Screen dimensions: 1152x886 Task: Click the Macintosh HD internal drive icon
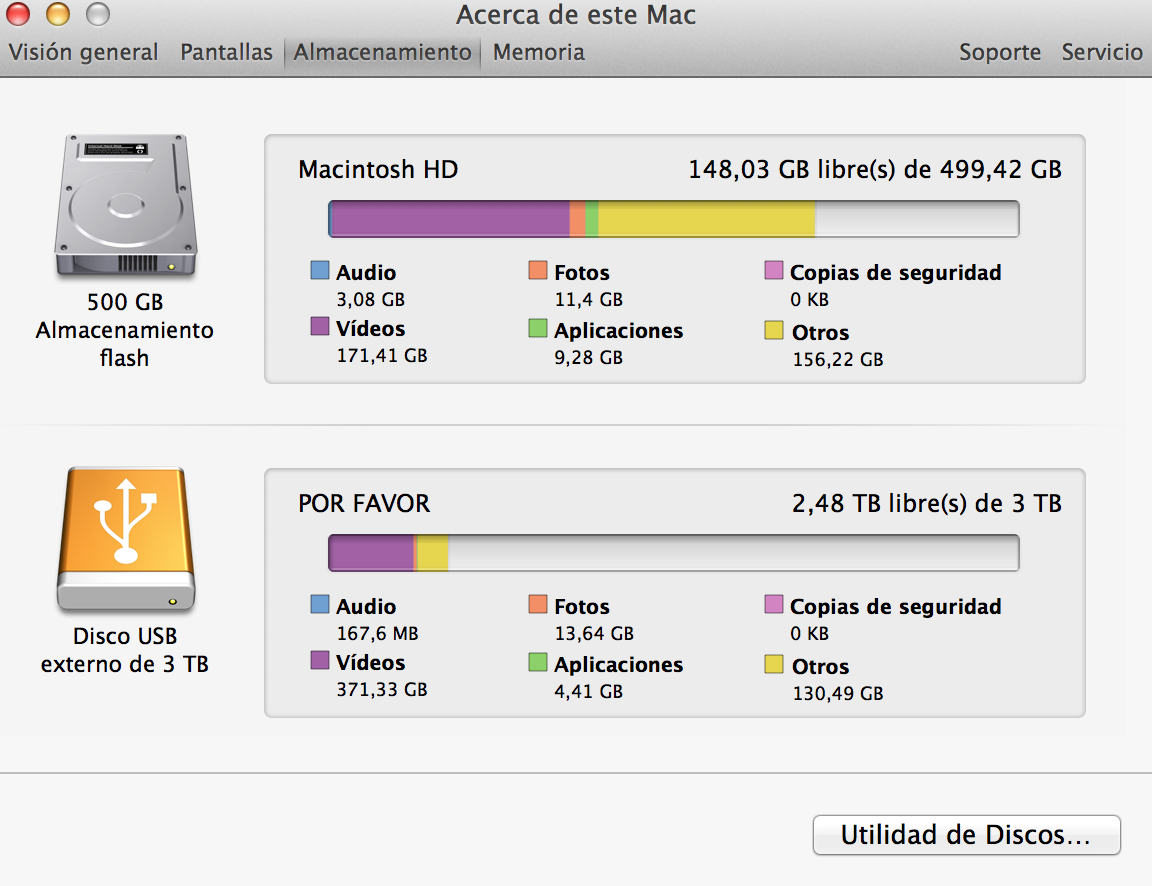click(x=125, y=207)
